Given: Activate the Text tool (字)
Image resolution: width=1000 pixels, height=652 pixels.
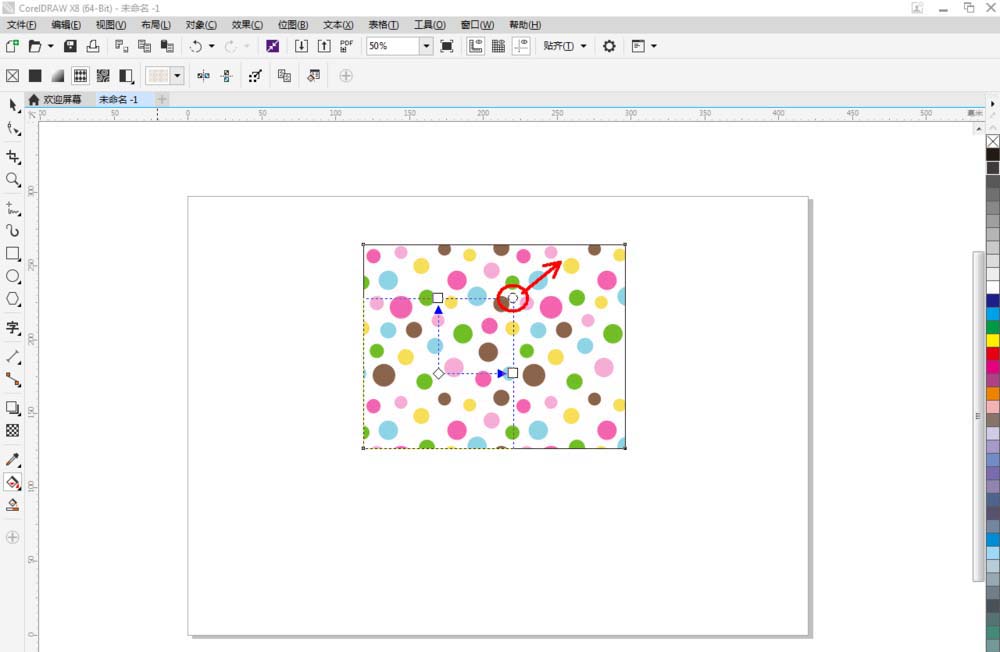Looking at the screenshot, I should [13, 328].
